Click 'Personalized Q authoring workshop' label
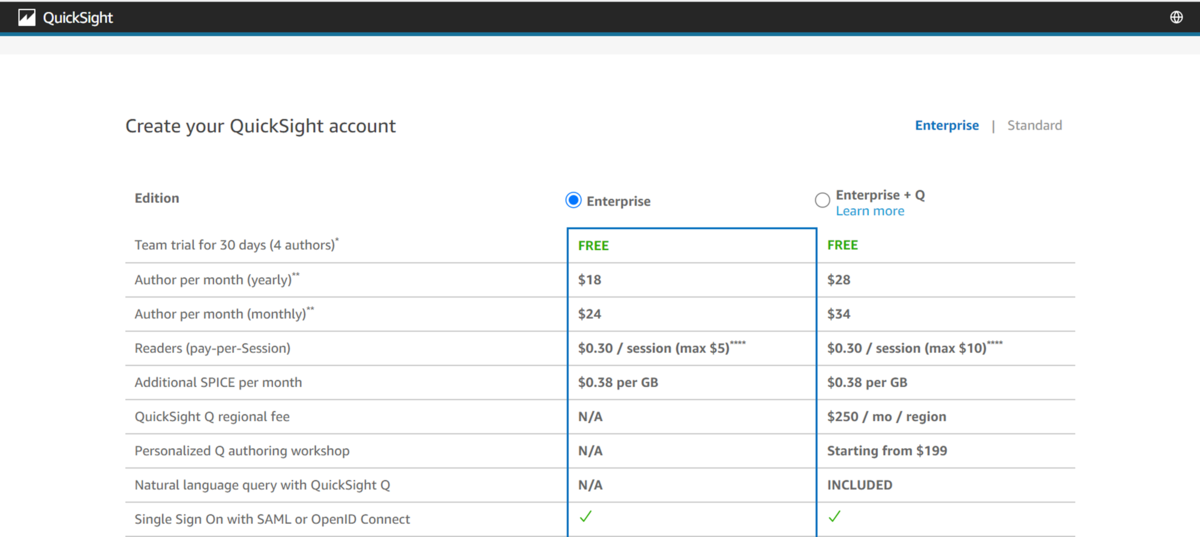 point(242,451)
